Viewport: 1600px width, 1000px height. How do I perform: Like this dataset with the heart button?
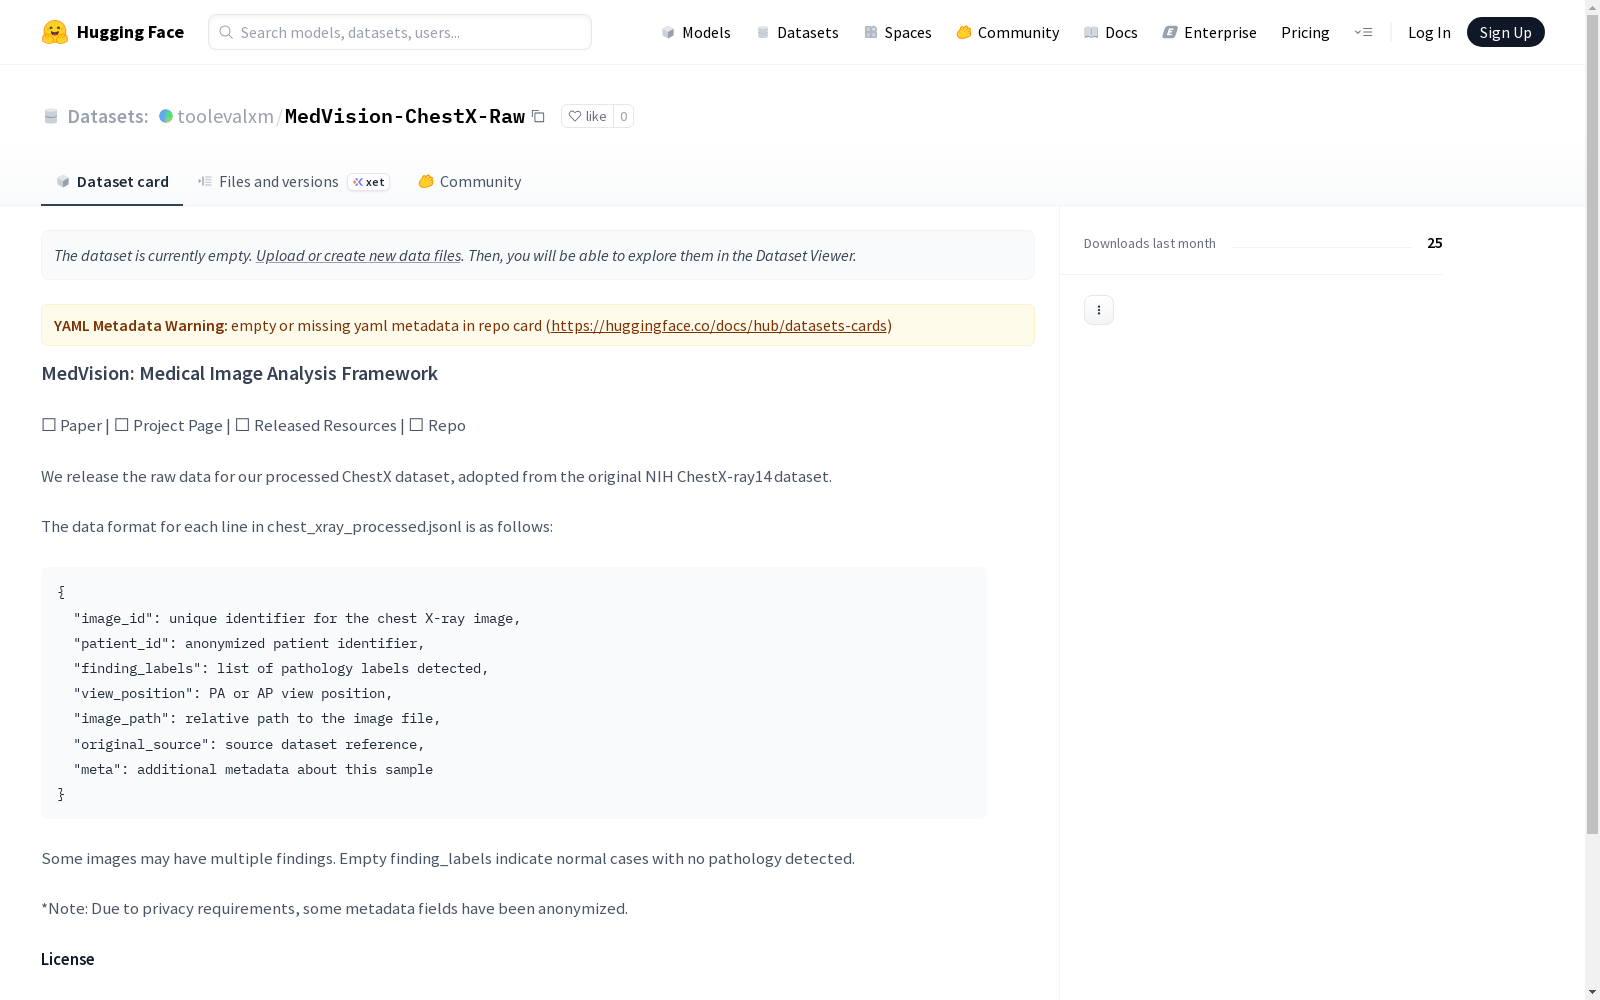(x=588, y=116)
